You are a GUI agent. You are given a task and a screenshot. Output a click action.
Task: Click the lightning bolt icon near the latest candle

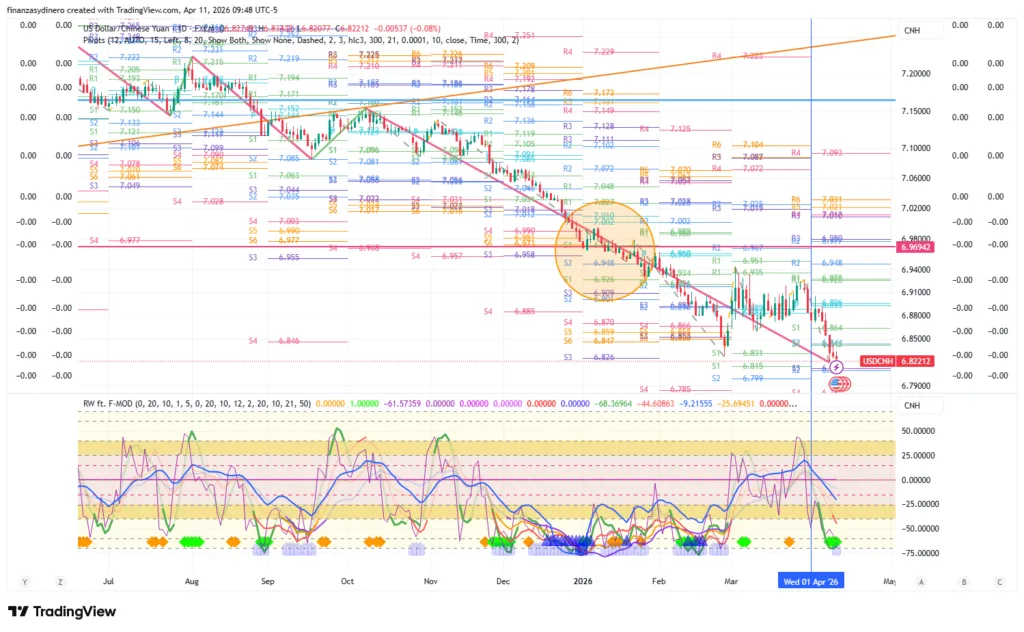click(x=837, y=368)
